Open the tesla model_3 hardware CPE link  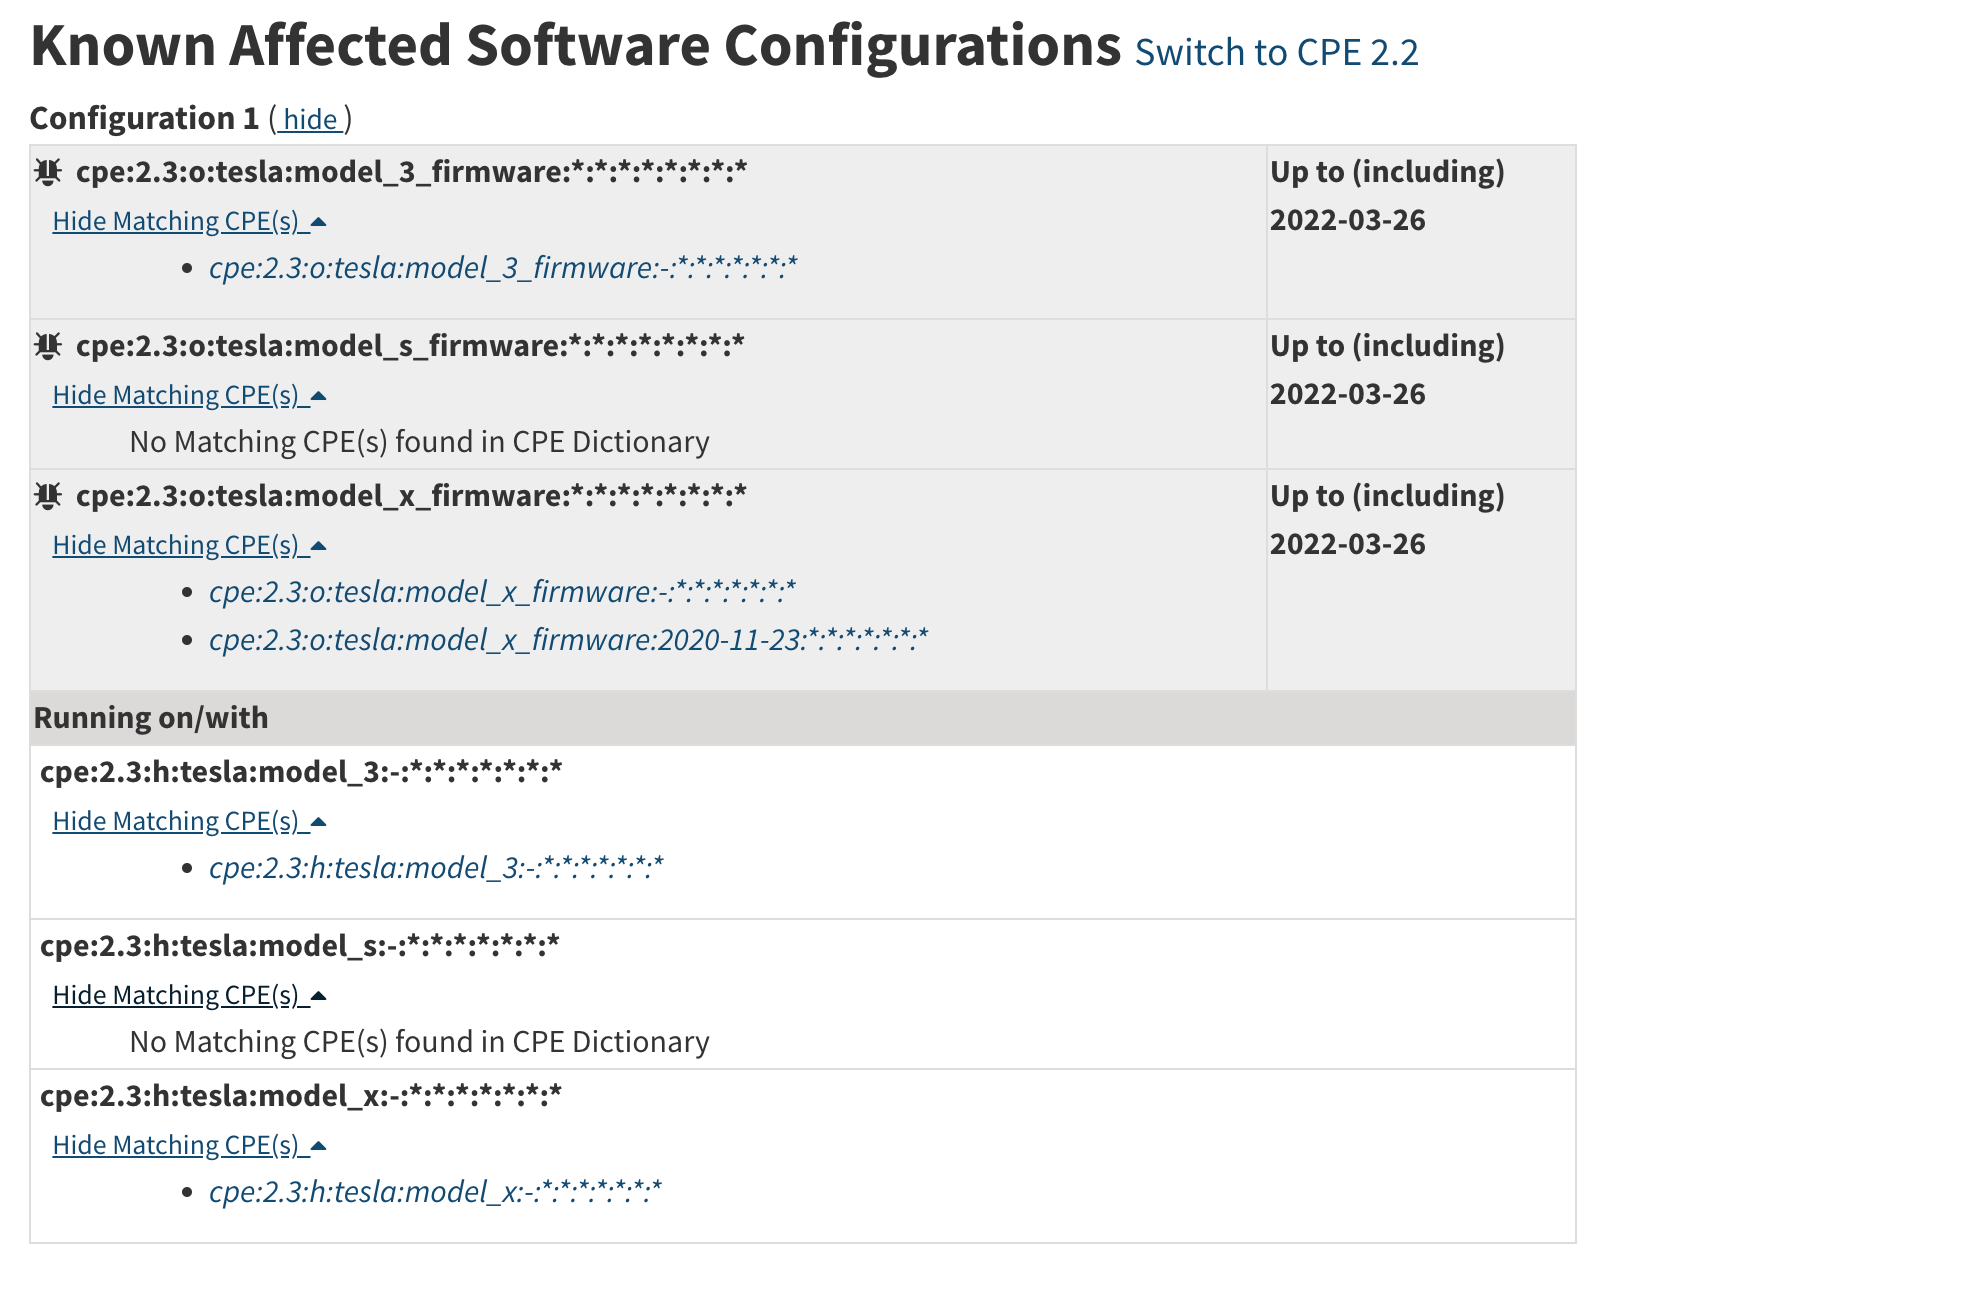[437, 867]
